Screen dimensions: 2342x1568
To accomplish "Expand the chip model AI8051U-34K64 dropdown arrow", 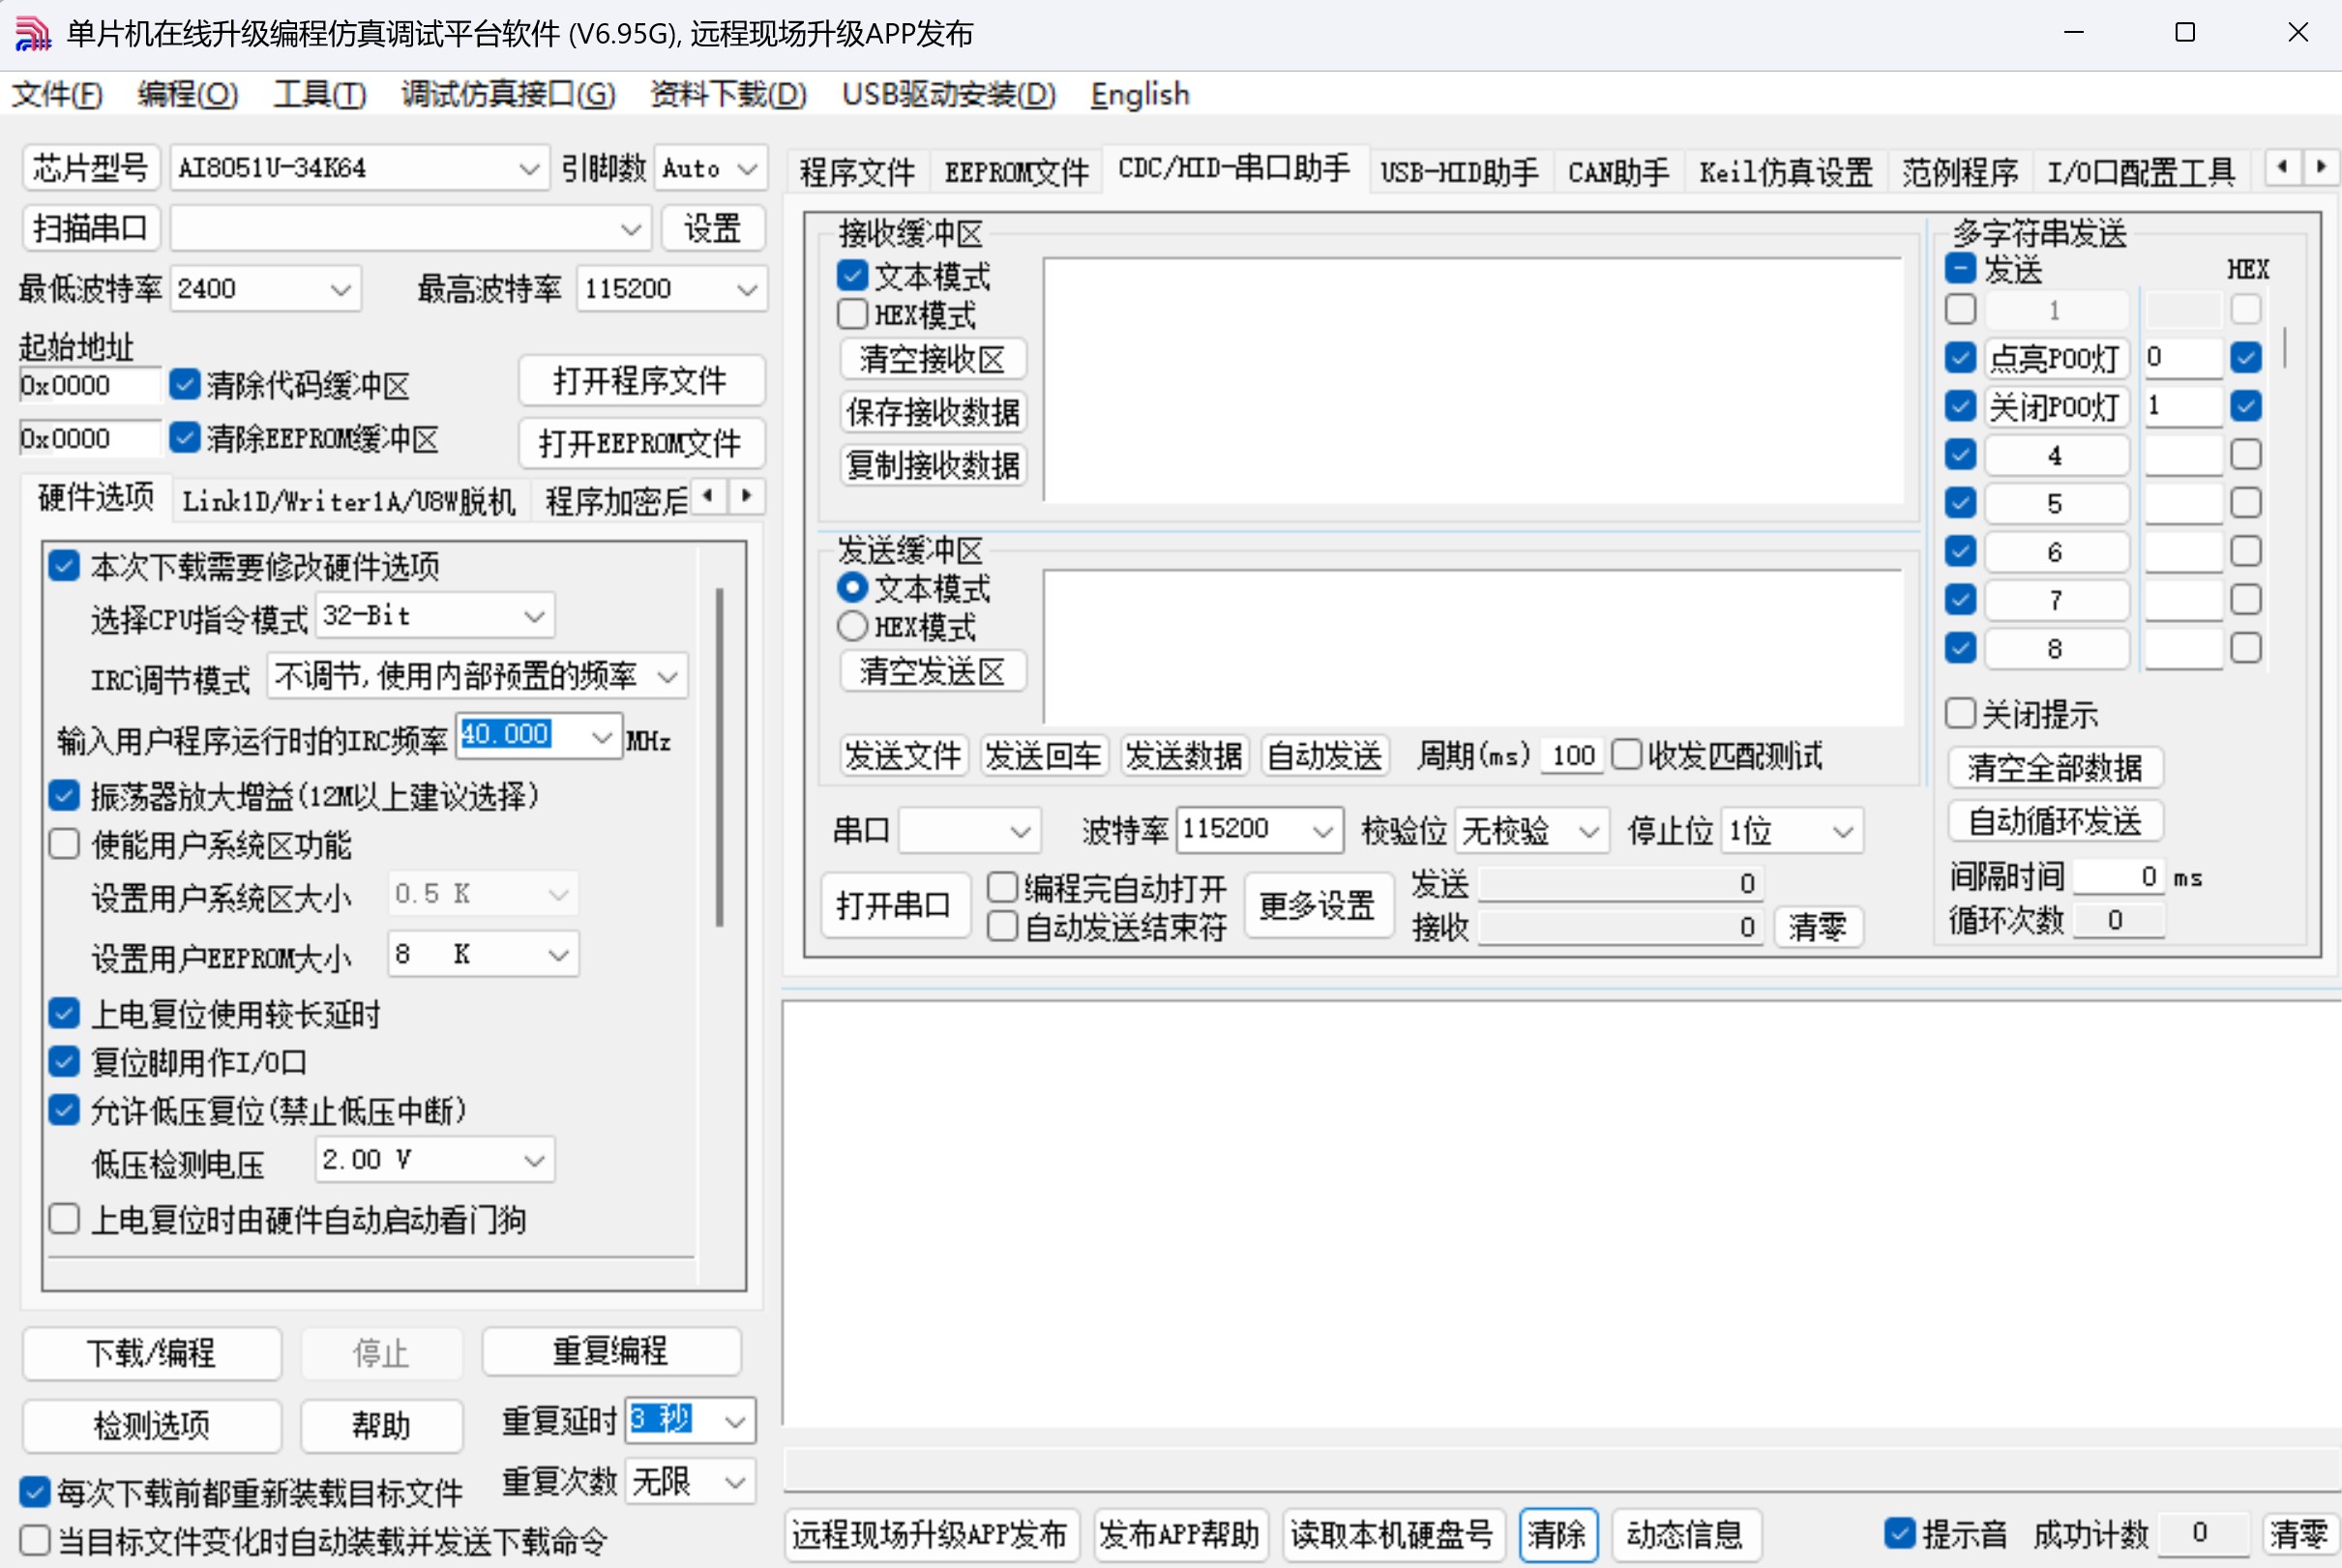I will pyautogui.click(x=529, y=169).
